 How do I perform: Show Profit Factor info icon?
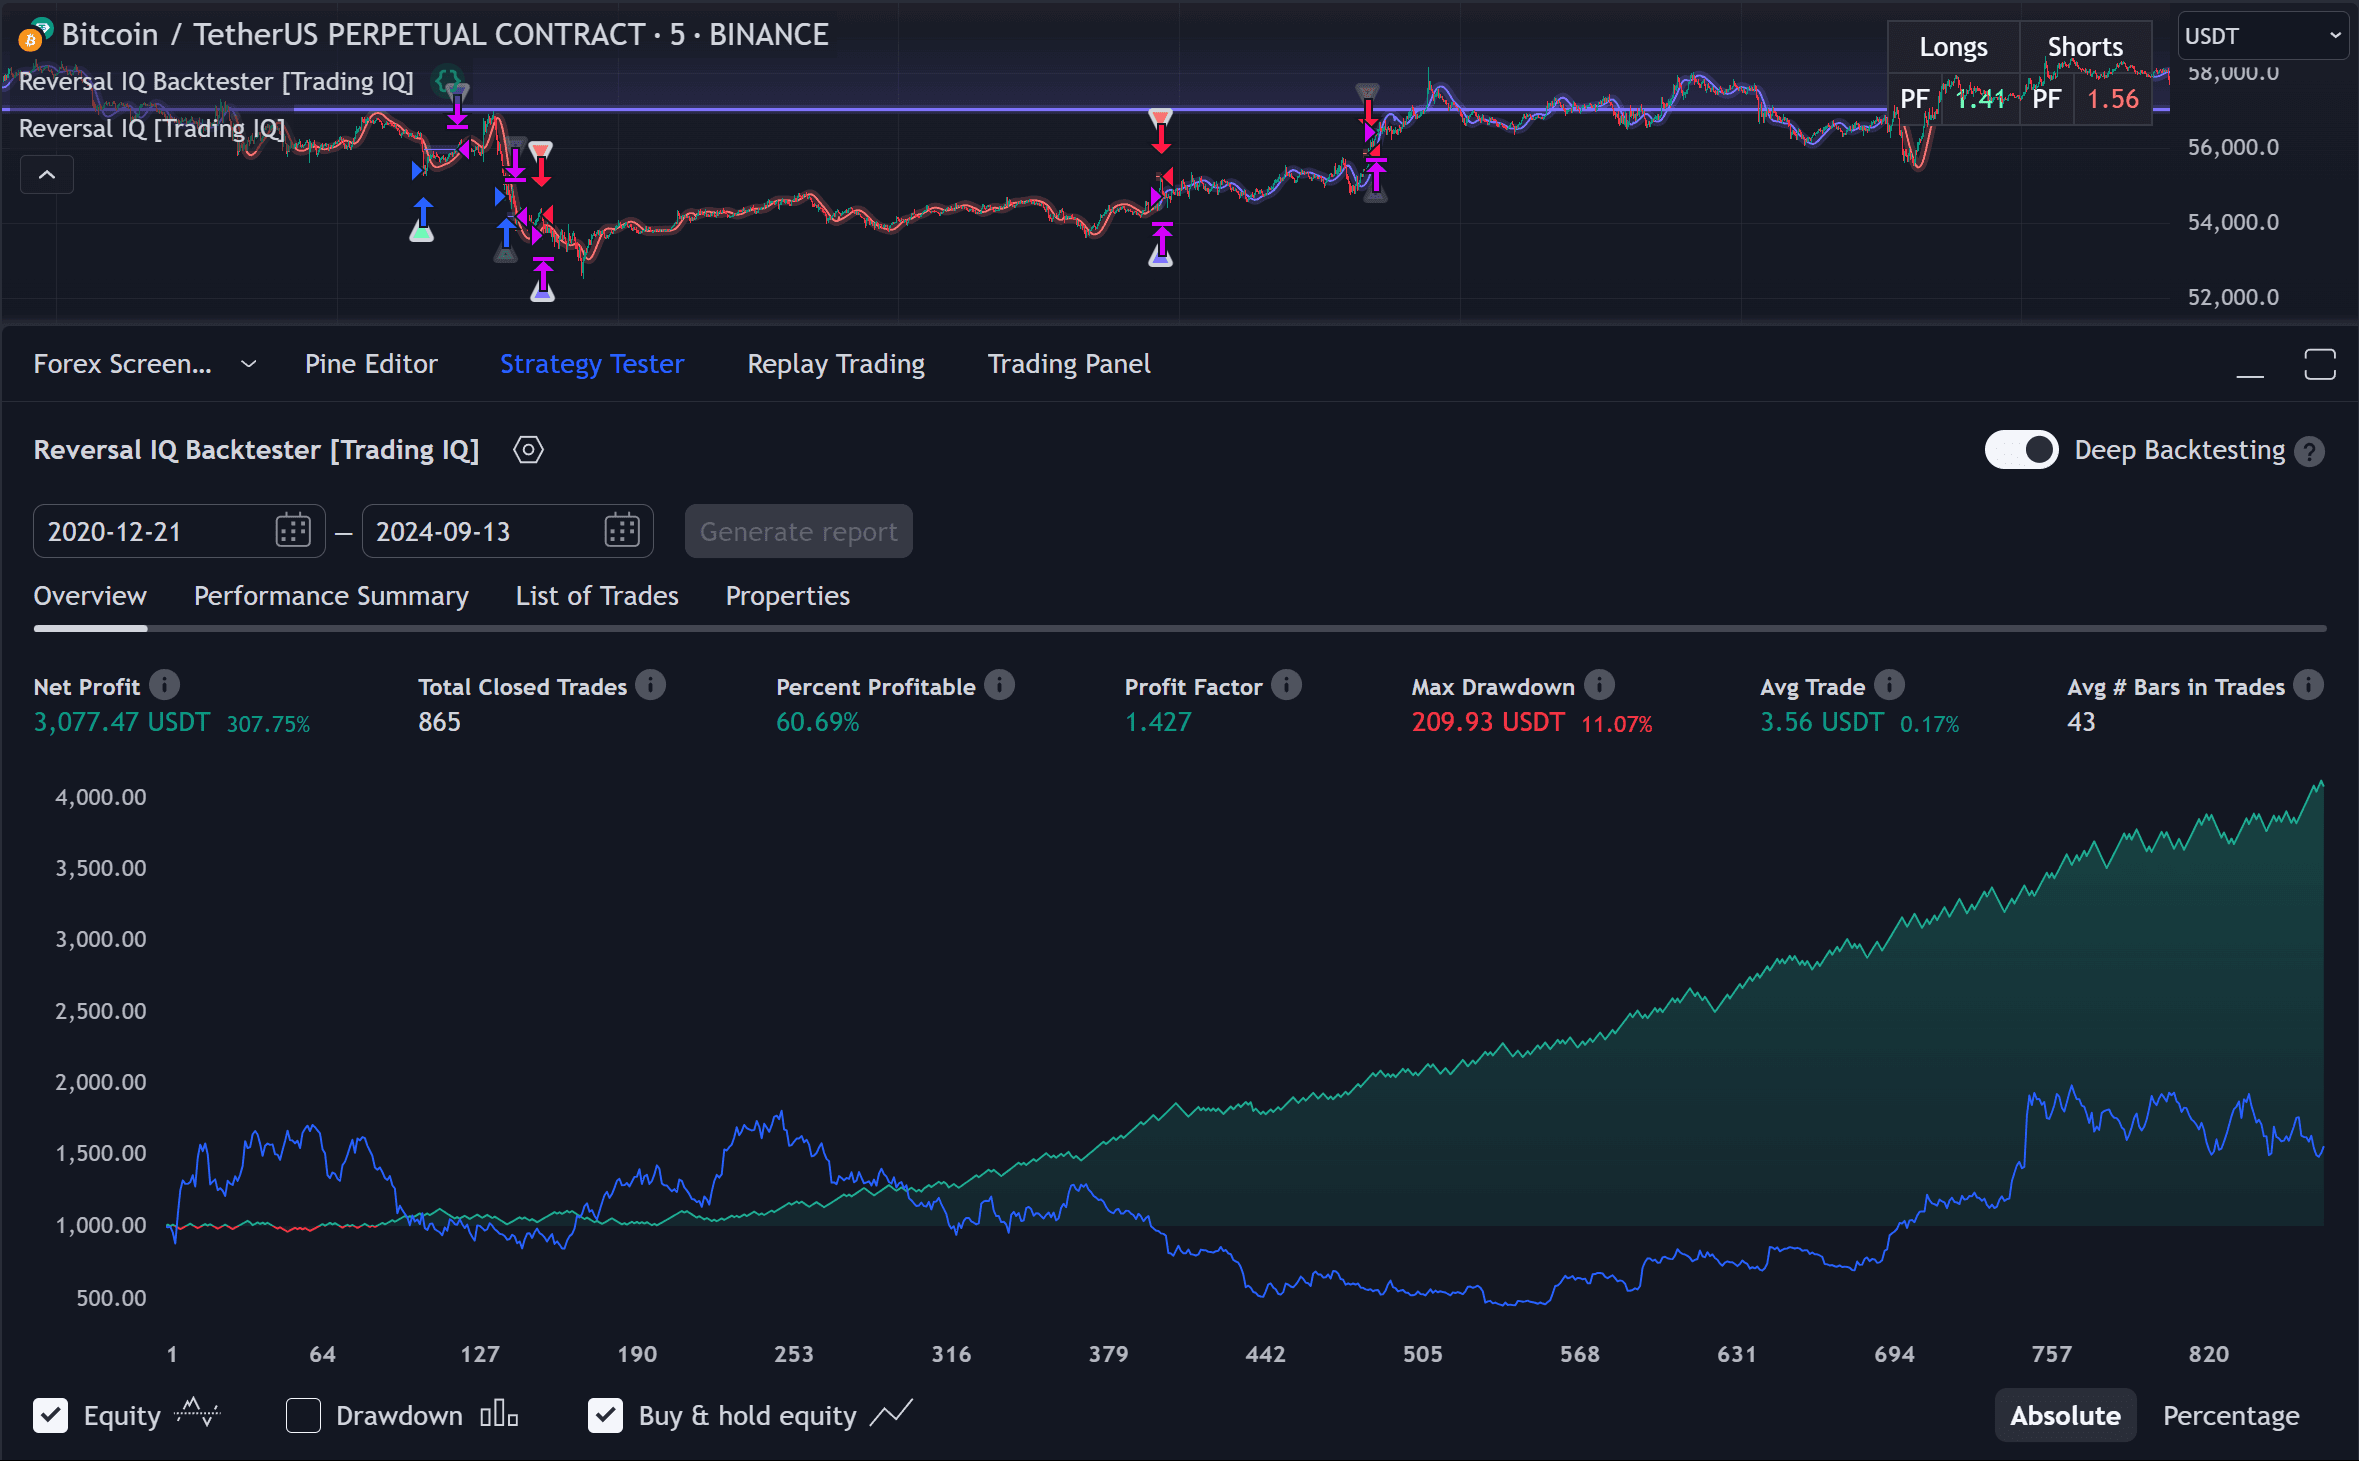[1286, 686]
